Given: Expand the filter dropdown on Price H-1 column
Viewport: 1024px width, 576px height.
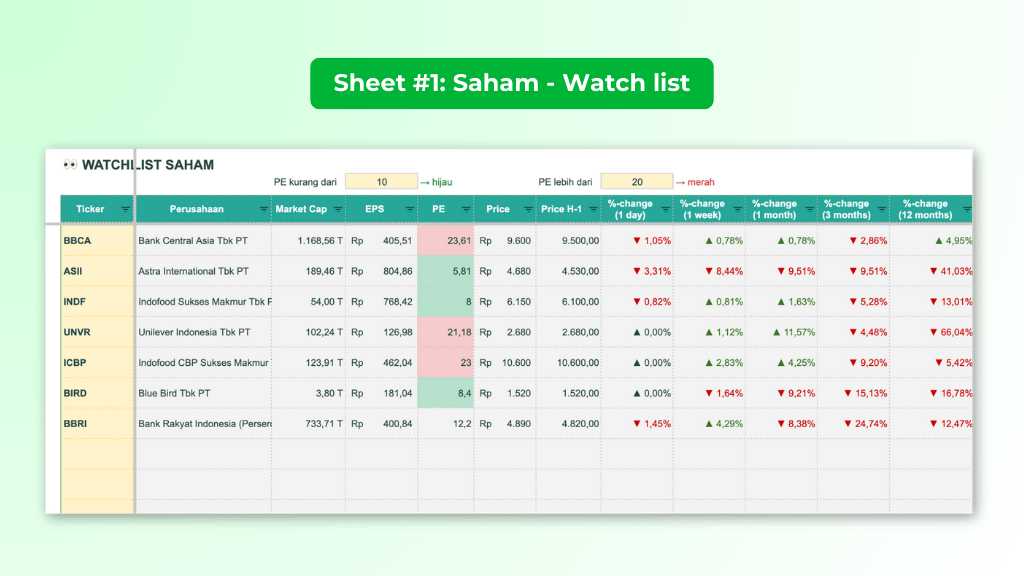Looking at the screenshot, I should [593, 209].
